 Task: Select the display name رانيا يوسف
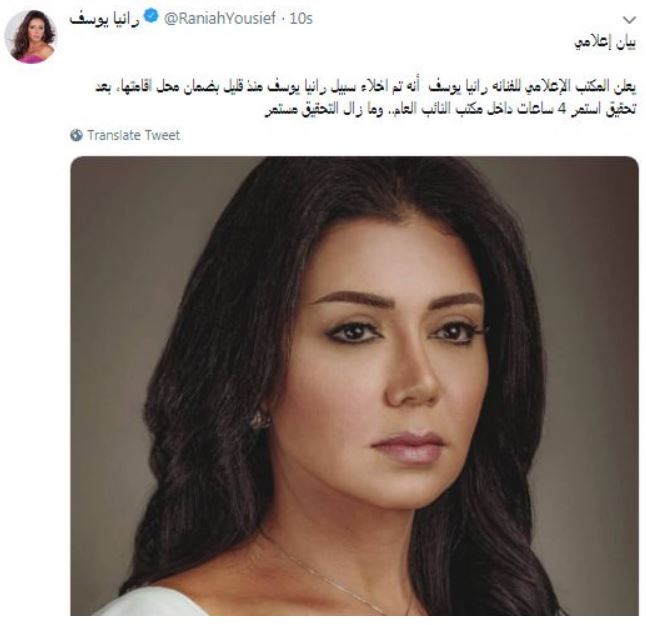[105, 19]
